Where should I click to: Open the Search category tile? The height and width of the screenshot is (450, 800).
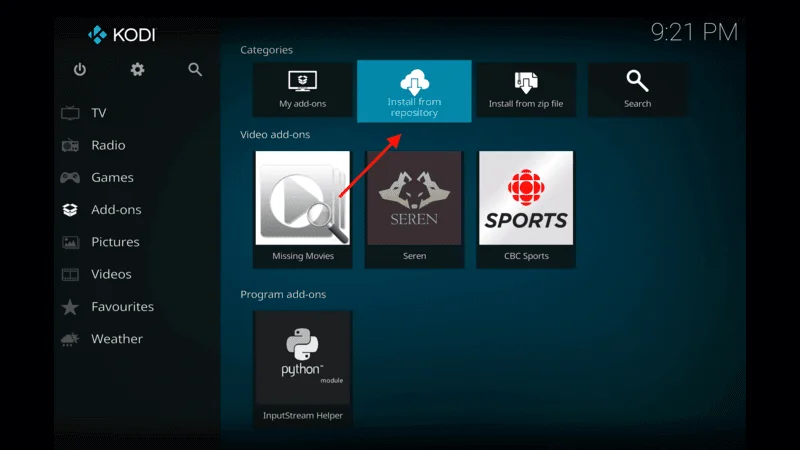pos(637,90)
